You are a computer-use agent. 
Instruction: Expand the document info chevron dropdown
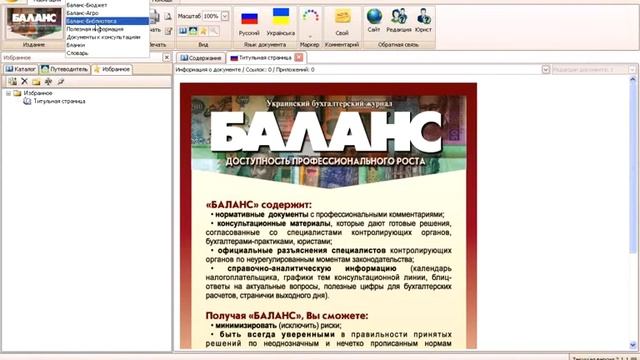pyautogui.click(x=546, y=69)
